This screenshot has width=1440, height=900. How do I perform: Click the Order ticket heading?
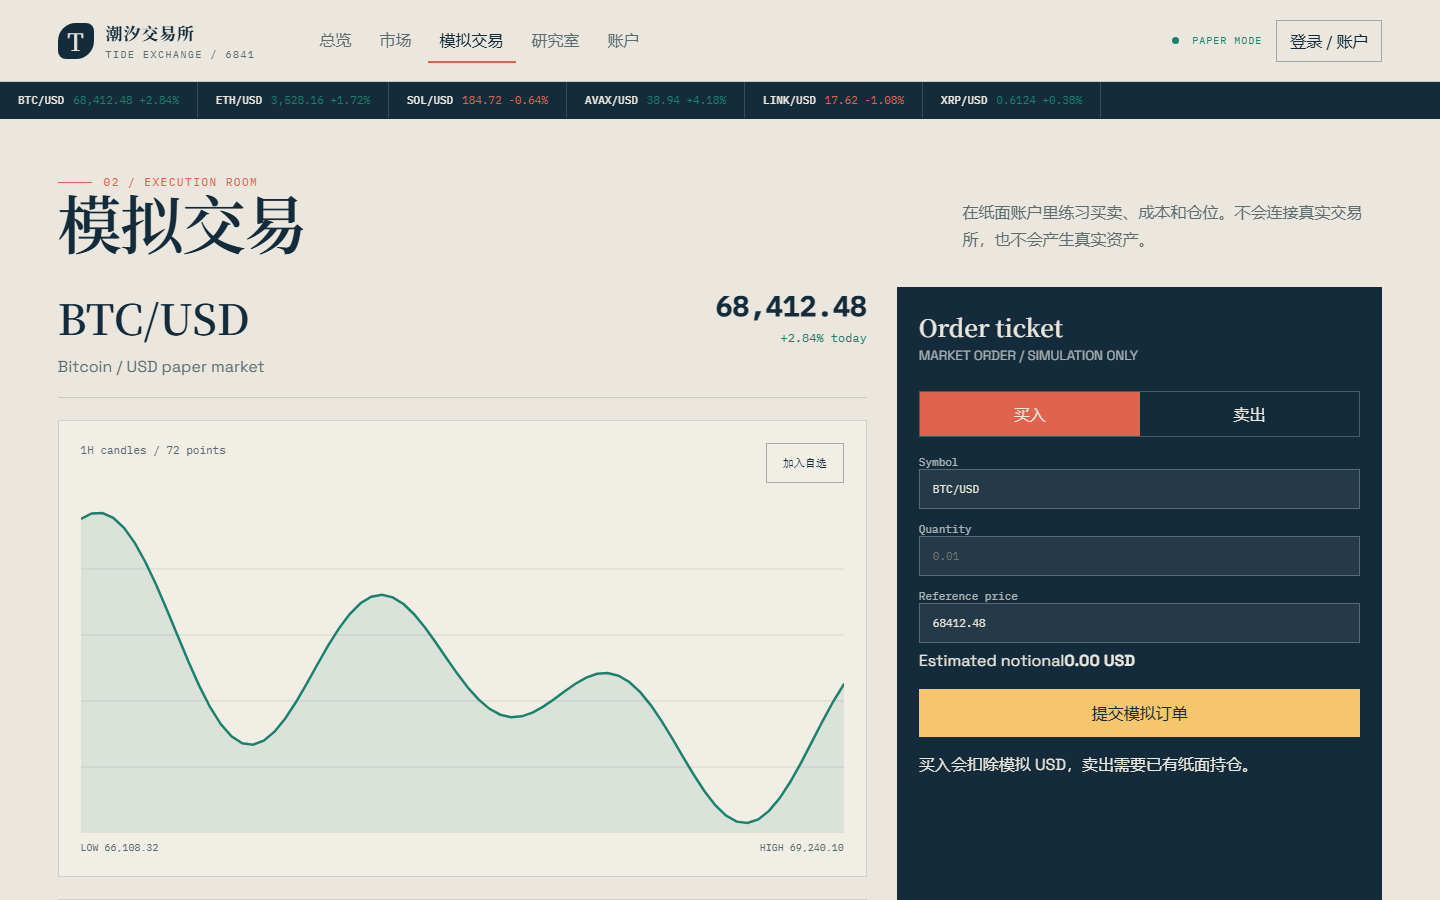(x=990, y=328)
